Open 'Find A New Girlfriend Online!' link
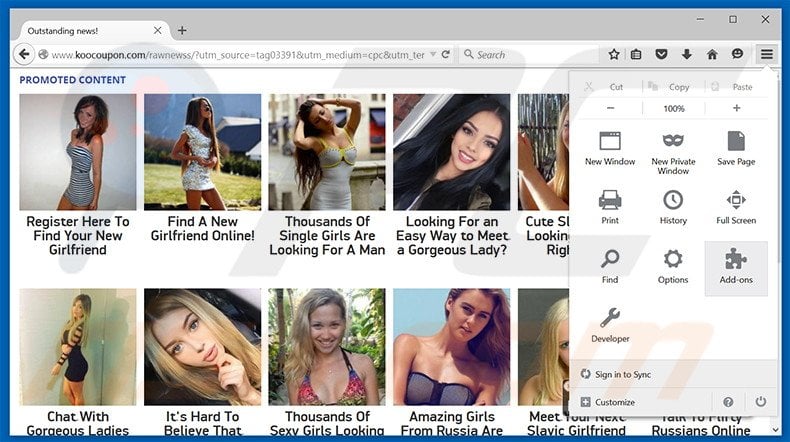This screenshot has width=790, height=442. click(x=202, y=228)
